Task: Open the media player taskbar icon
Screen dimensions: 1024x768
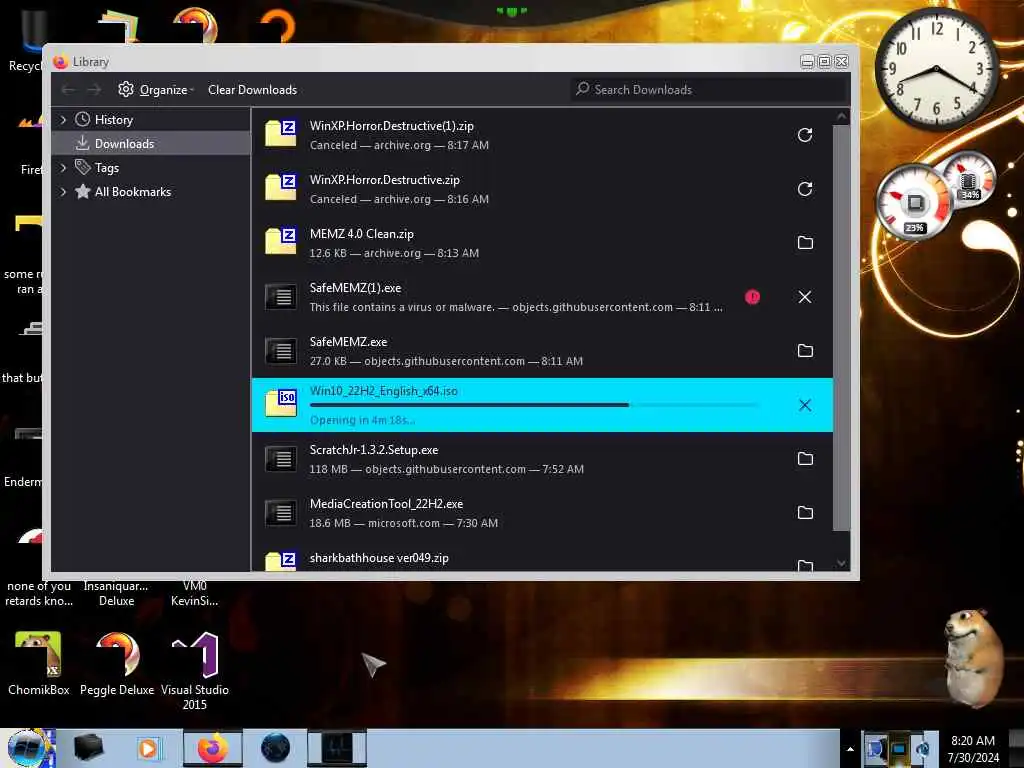Action: click(x=148, y=748)
